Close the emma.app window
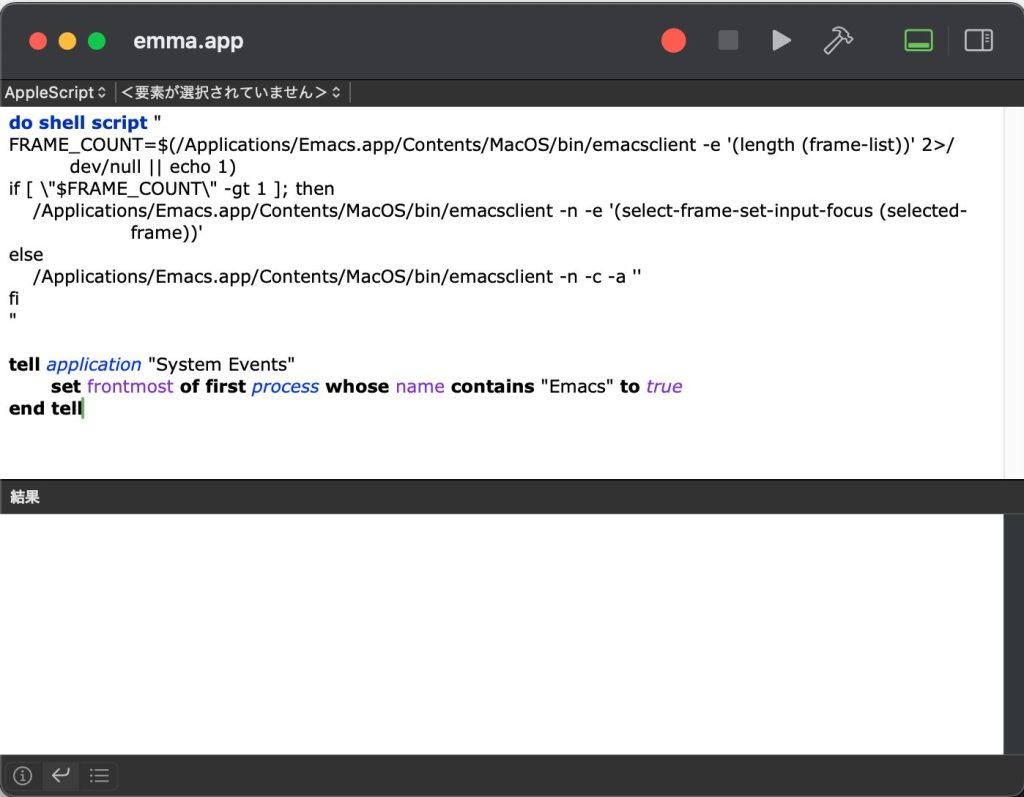This screenshot has height=797, width=1024. tap(38, 41)
